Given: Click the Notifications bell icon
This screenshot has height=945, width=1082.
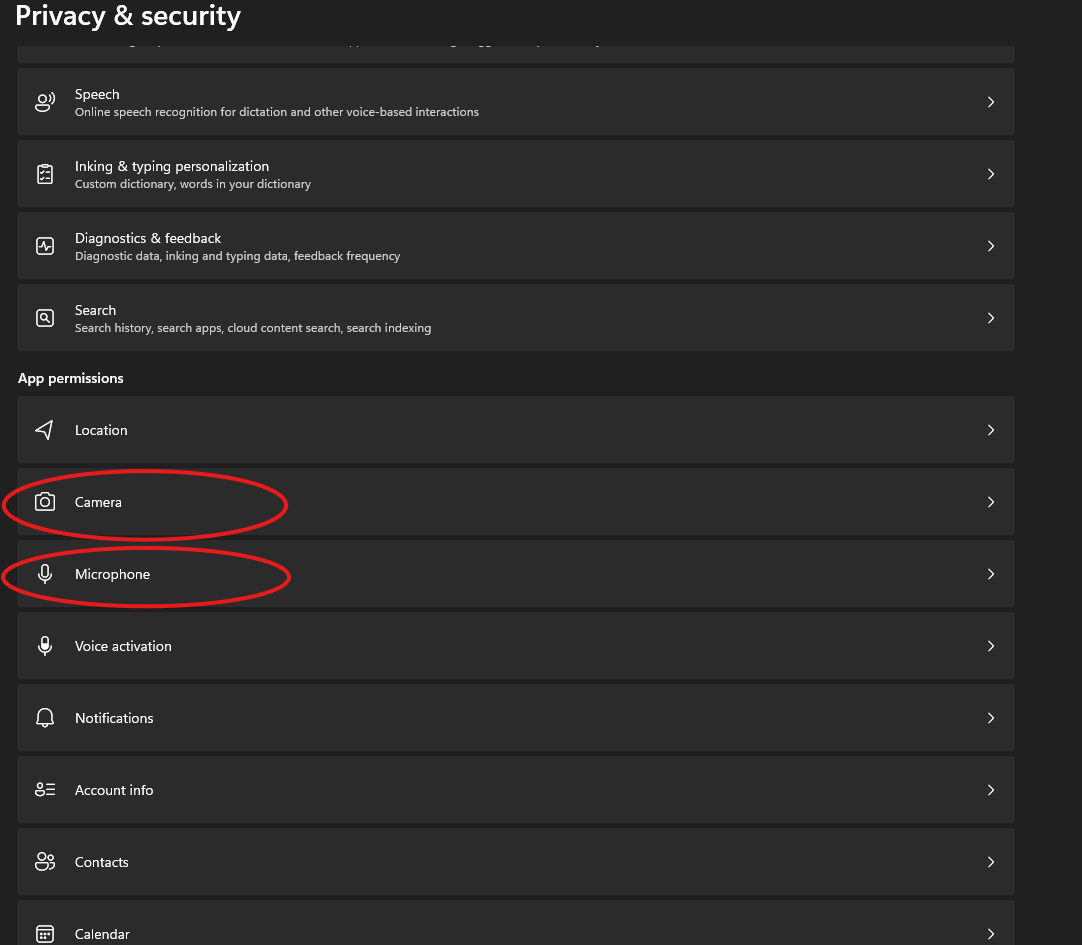Looking at the screenshot, I should click(44, 717).
